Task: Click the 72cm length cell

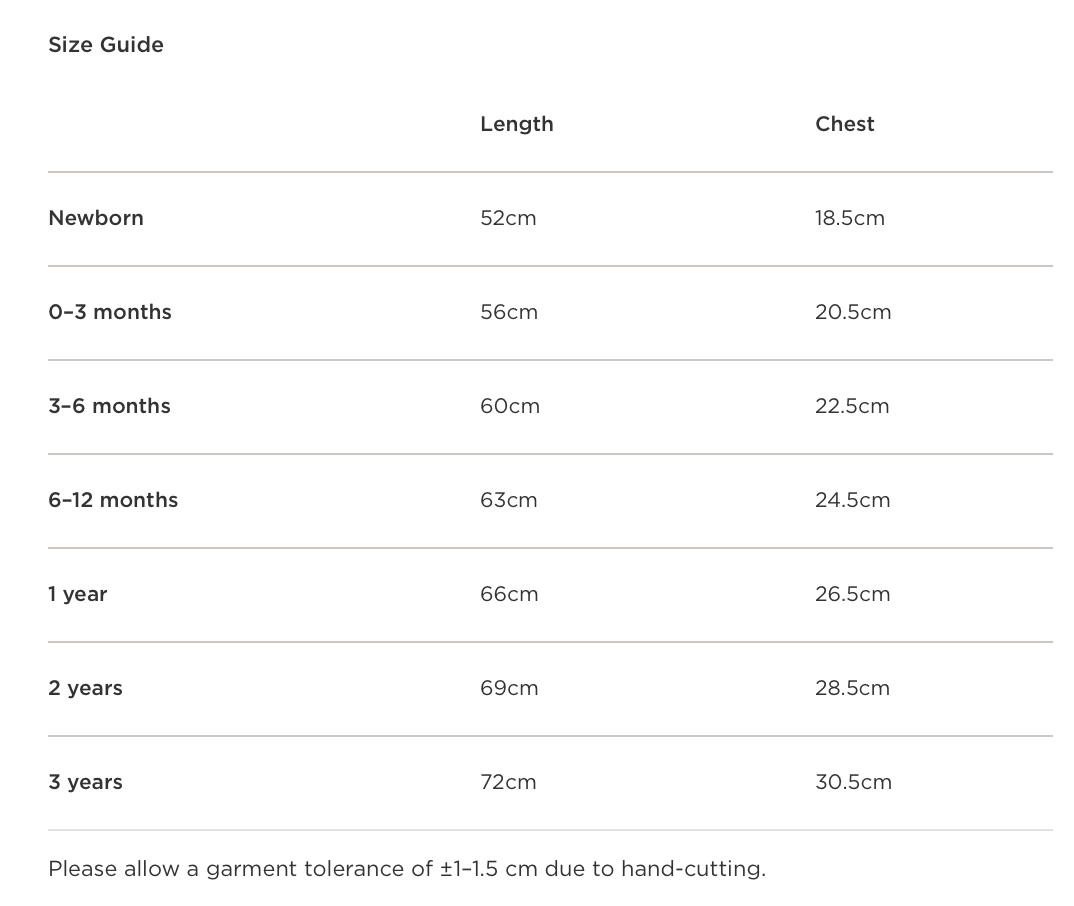Action: point(508,782)
